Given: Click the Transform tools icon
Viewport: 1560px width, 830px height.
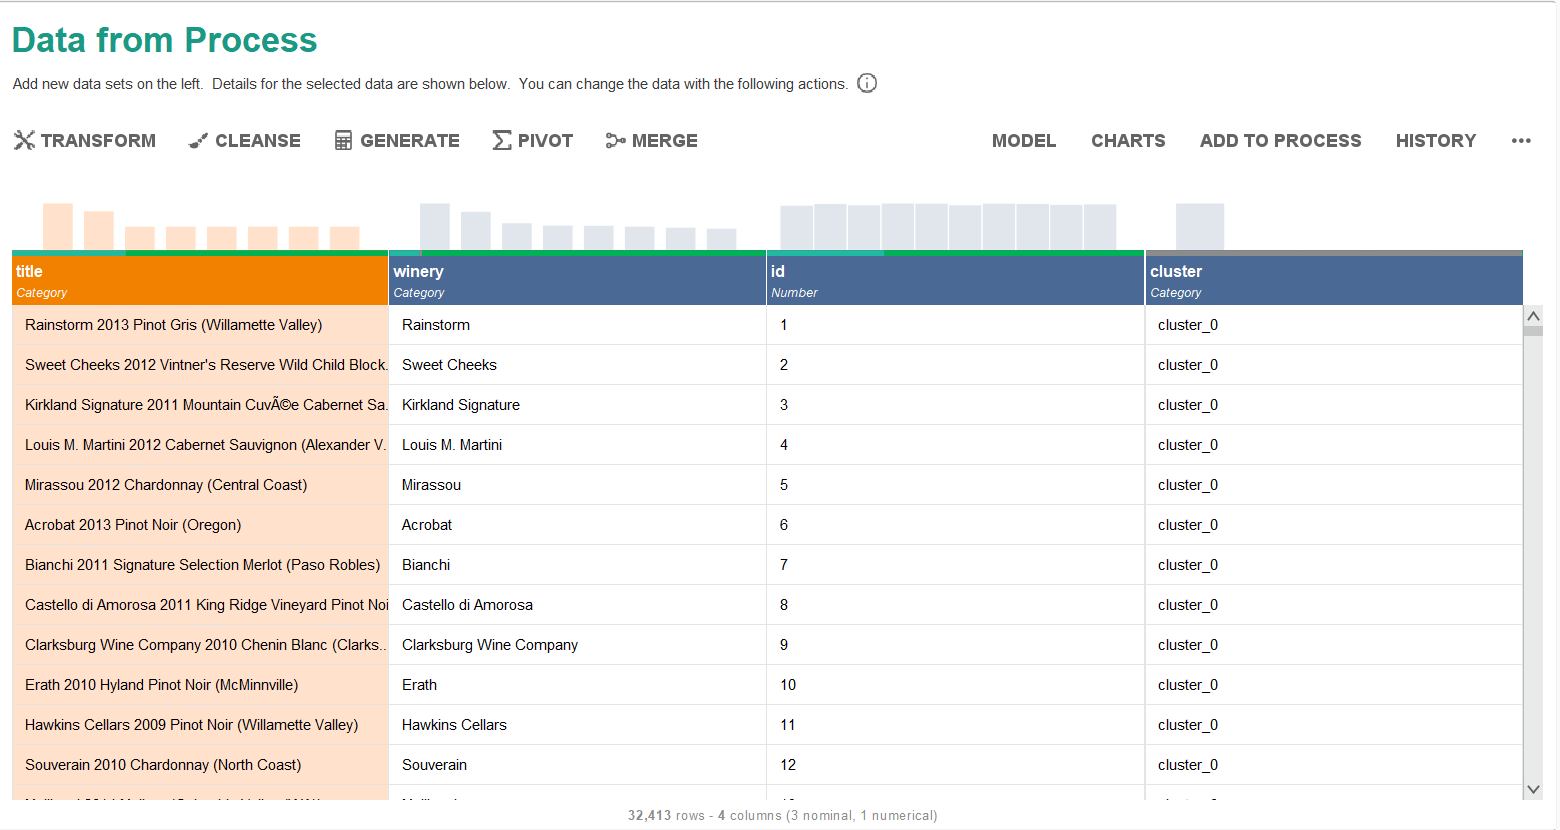Looking at the screenshot, I should [24, 140].
